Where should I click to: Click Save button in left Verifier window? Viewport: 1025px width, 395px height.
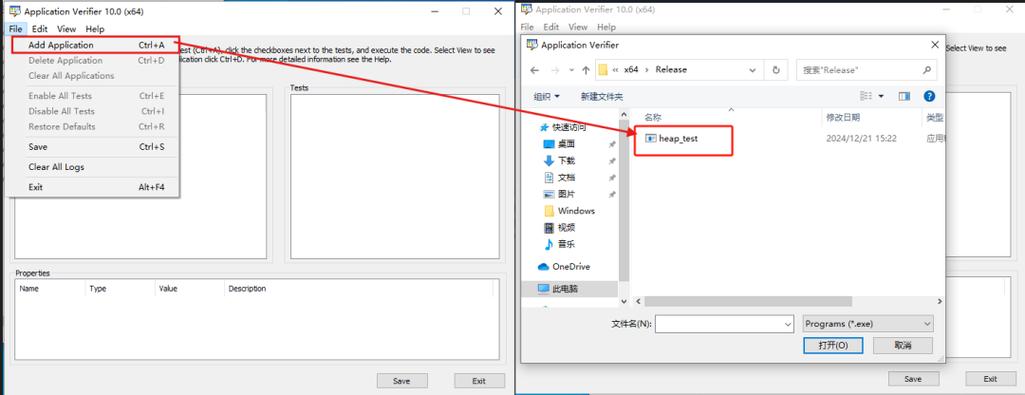[401, 381]
